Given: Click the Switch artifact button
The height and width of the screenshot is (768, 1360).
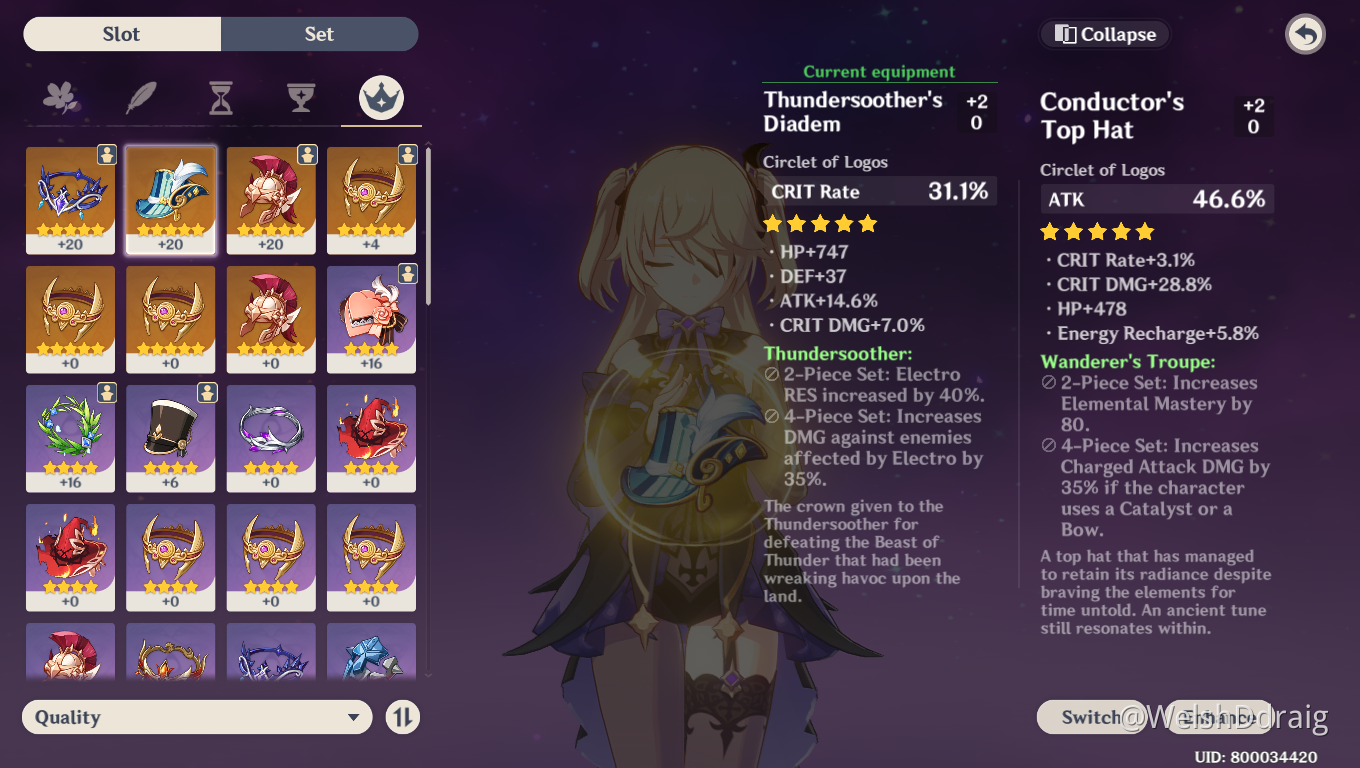Looking at the screenshot, I should (1092, 716).
